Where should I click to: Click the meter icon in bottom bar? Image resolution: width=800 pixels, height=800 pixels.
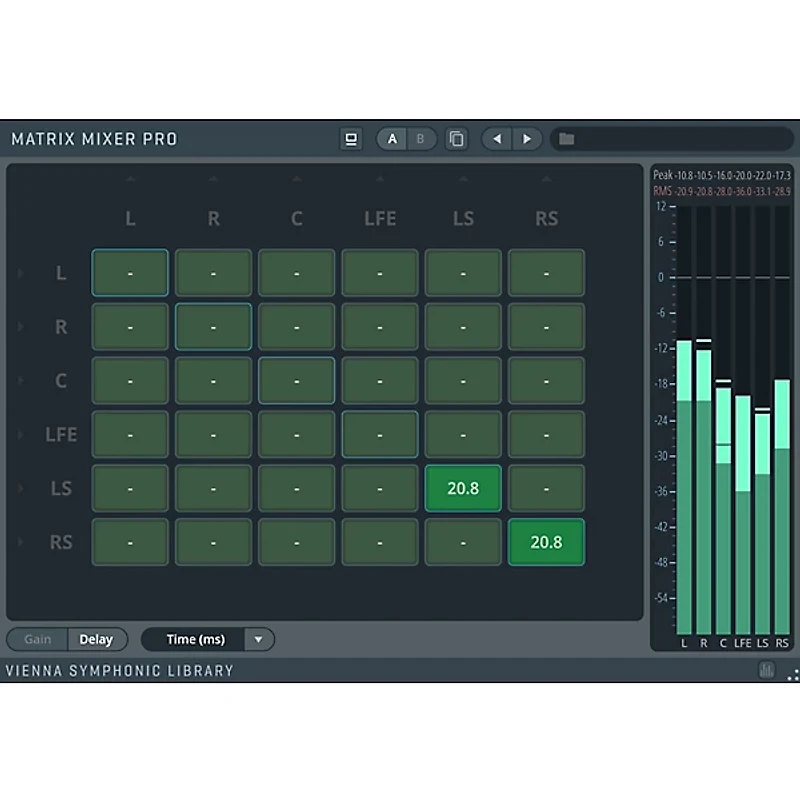[767, 670]
